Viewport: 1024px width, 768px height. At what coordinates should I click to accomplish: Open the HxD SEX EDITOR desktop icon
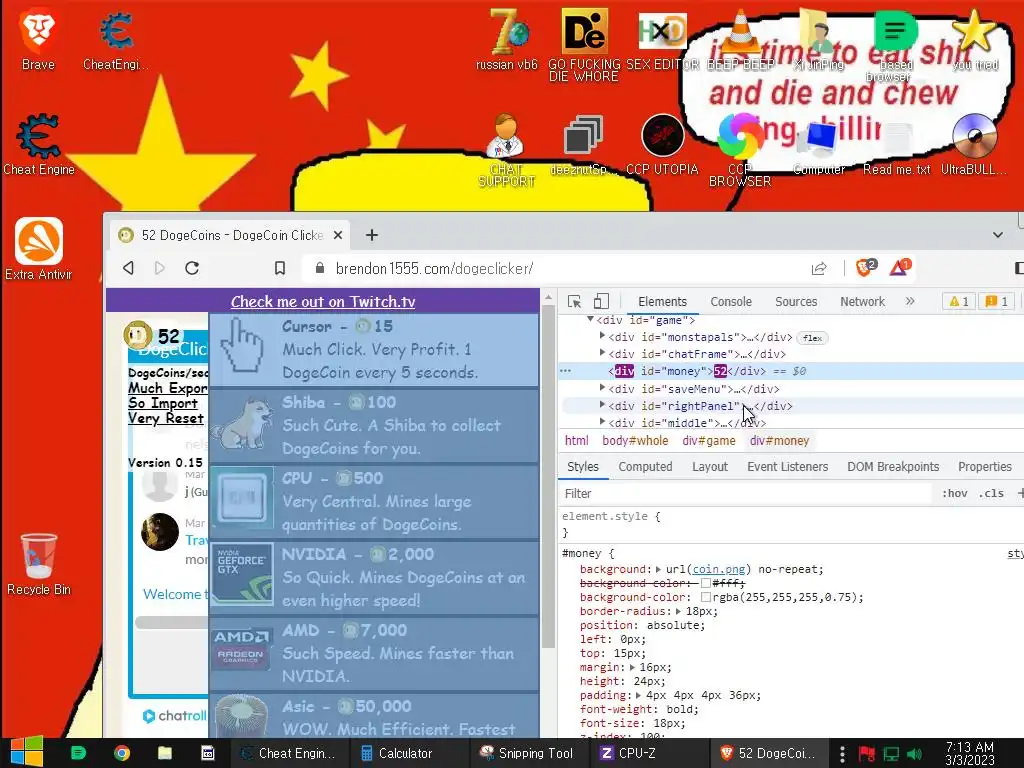click(662, 39)
